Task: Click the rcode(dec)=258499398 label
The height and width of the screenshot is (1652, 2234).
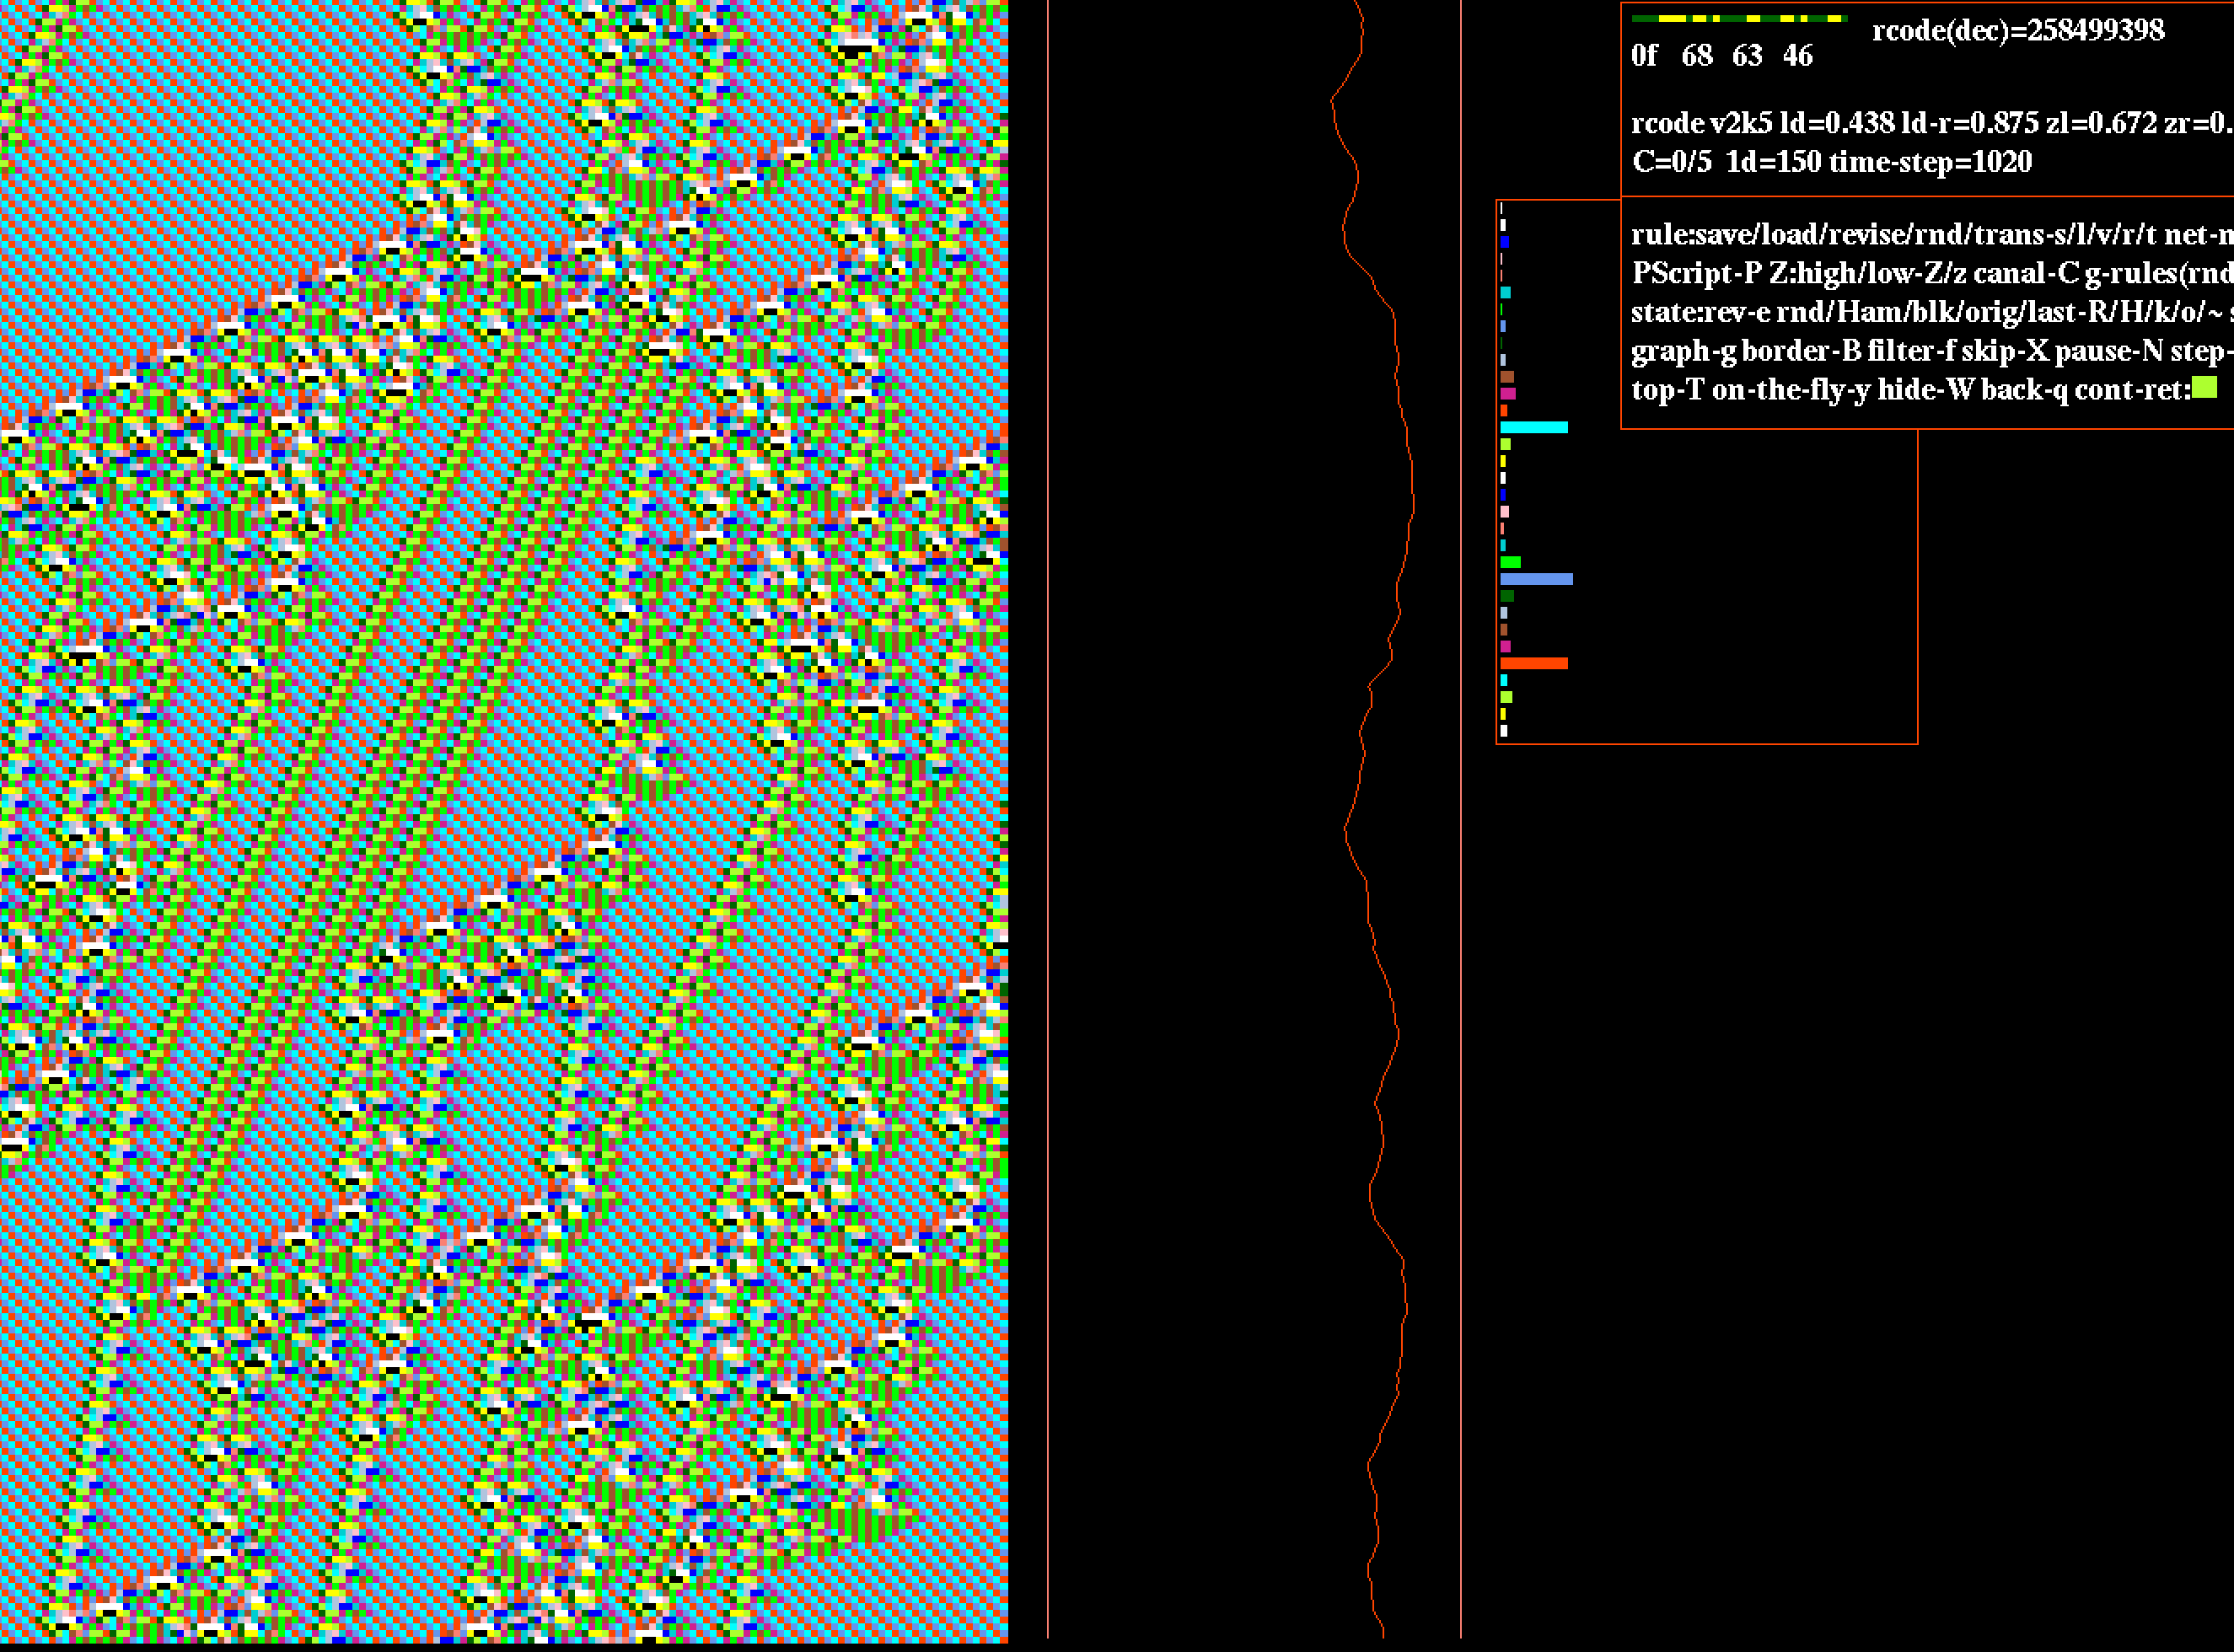Action: click(2018, 31)
